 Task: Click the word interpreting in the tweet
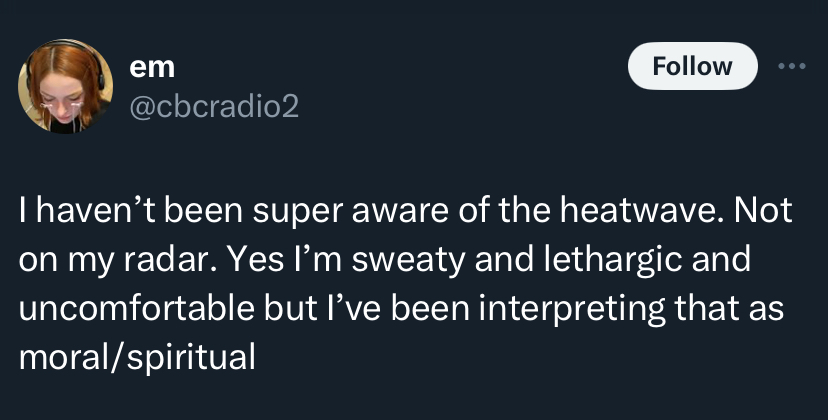pyautogui.click(x=571, y=310)
